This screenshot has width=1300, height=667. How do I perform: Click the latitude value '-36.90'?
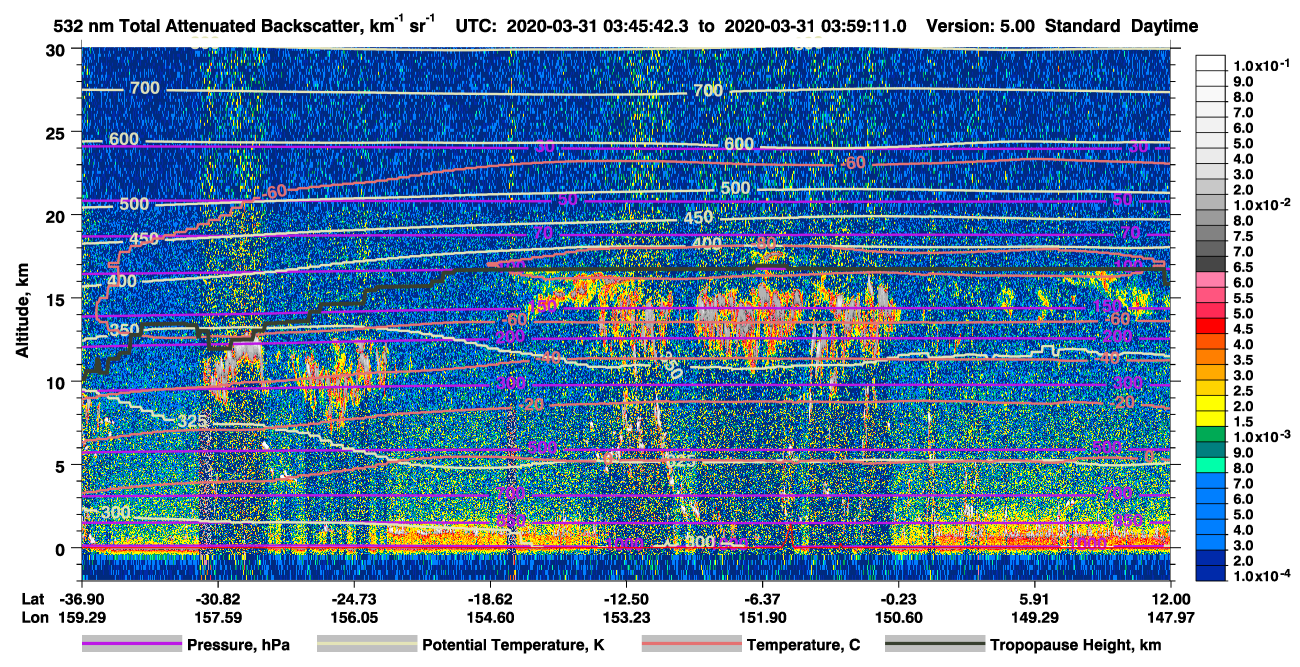tap(82, 598)
